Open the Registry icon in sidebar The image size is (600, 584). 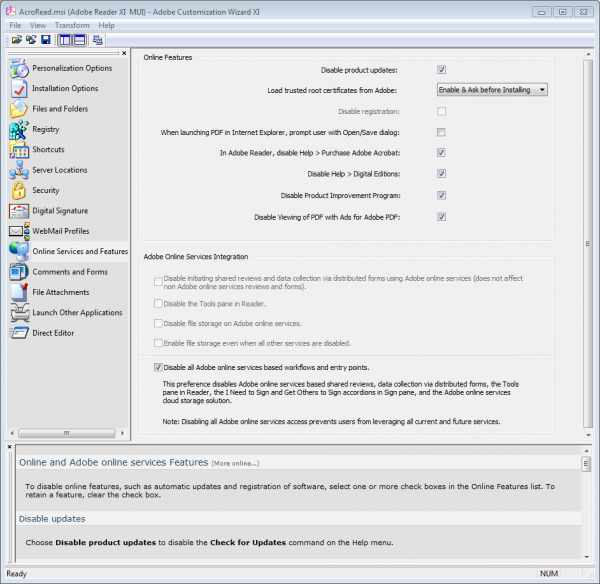[19, 129]
